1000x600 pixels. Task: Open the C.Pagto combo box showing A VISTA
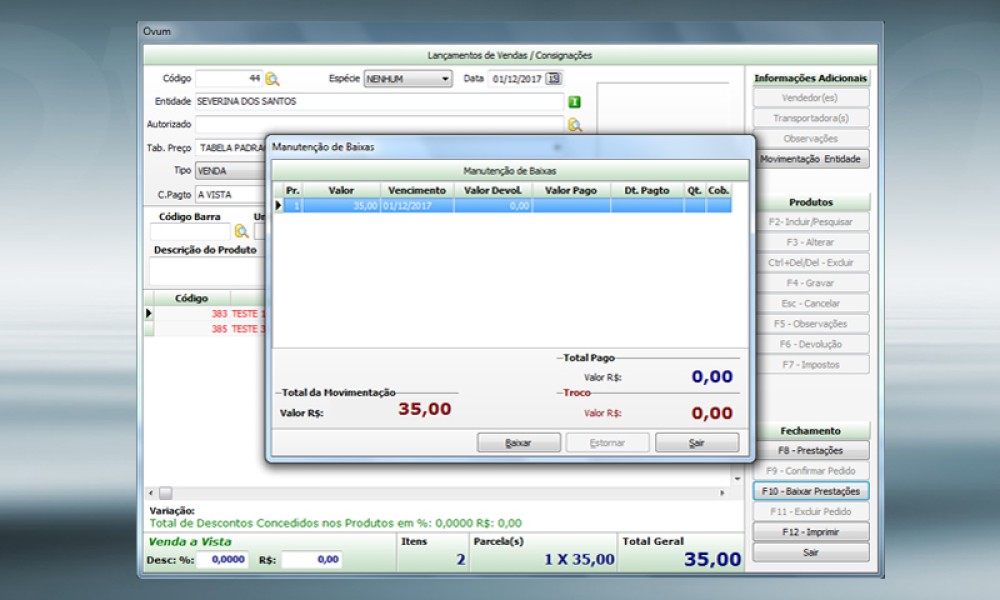[x=230, y=194]
